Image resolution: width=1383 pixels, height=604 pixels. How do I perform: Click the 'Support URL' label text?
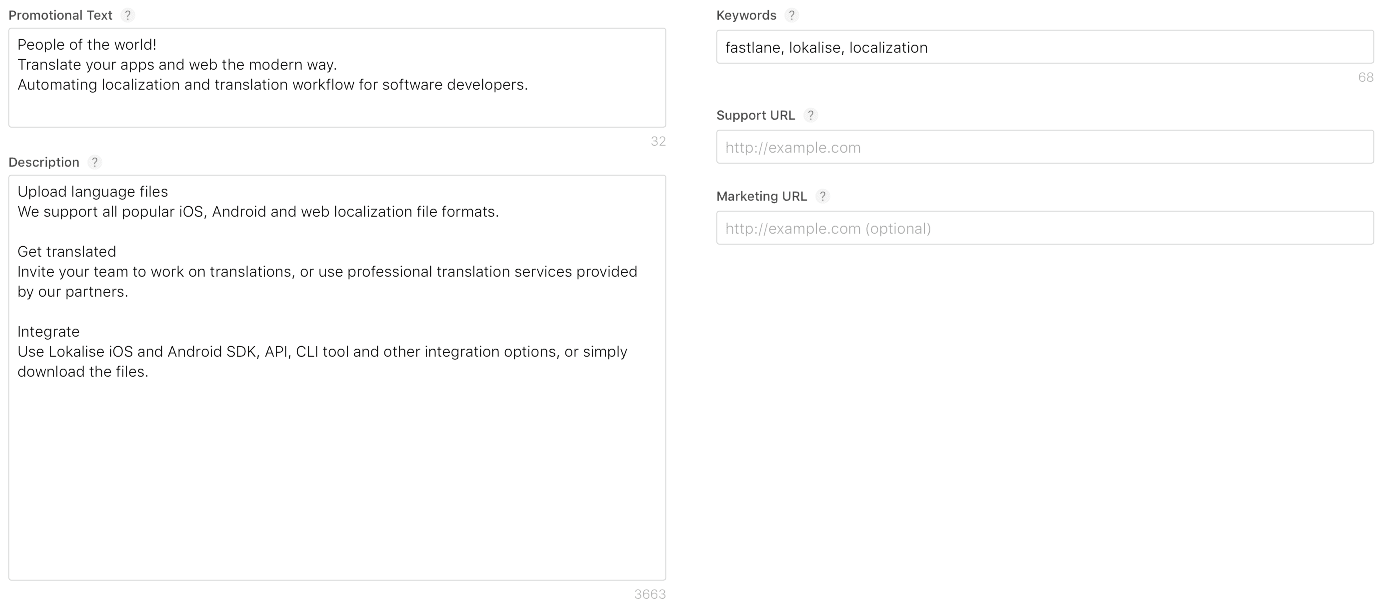click(x=755, y=116)
